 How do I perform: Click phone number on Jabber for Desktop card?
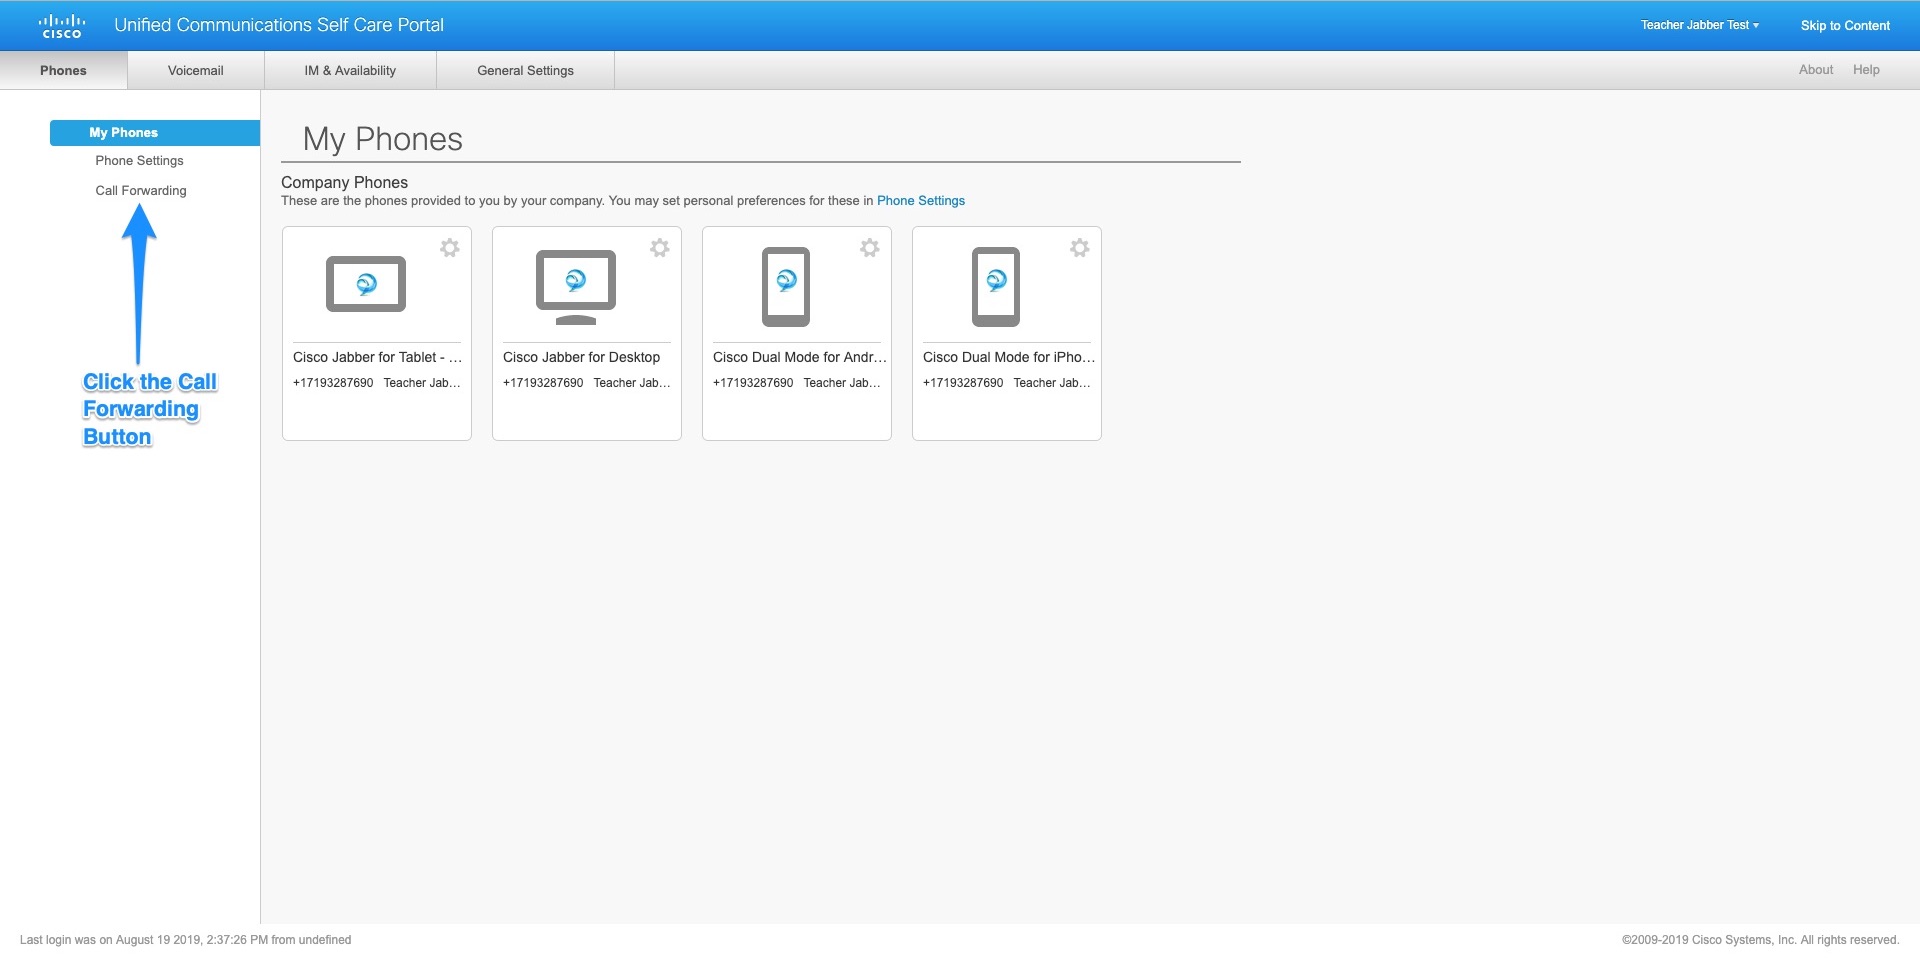click(543, 383)
